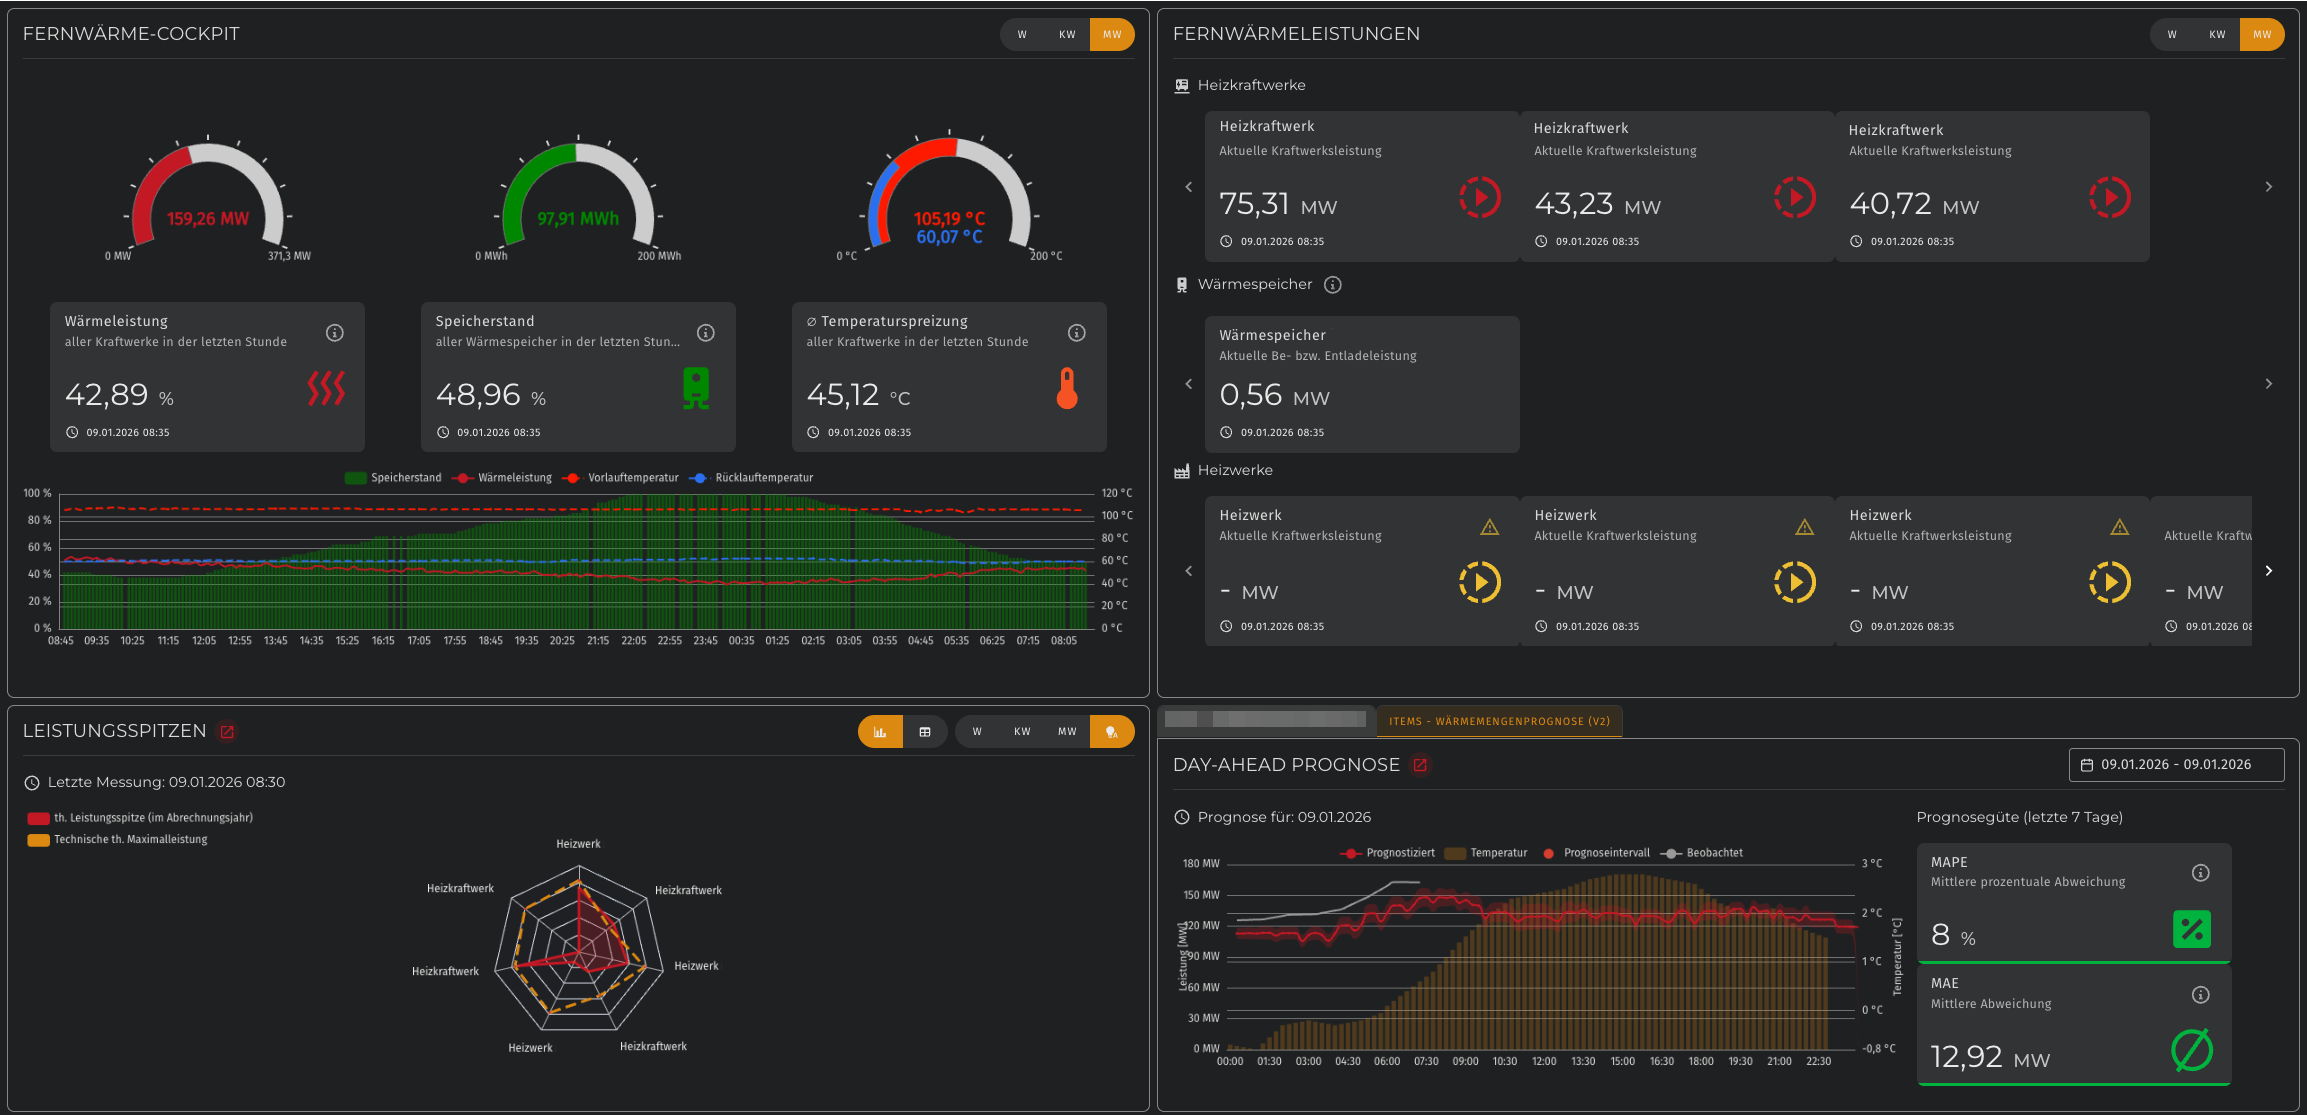Click left chevron in Wärmespeicher row
The height and width of the screenshot is (1115, 2307).
click(1188, 384)
